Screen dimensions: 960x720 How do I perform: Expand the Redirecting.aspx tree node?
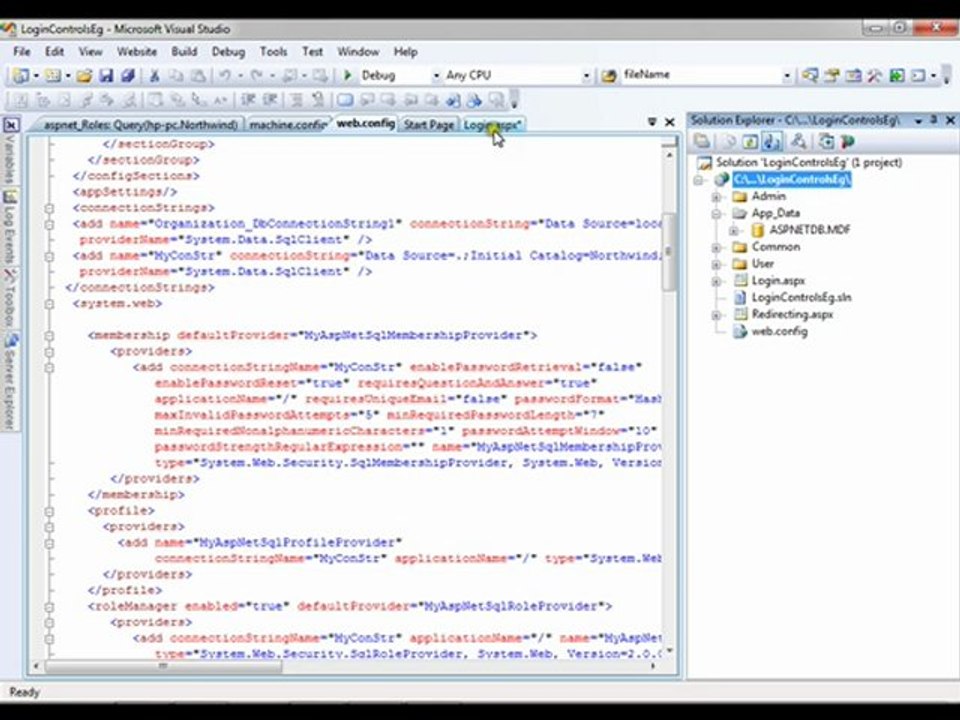click(x=716, y=315)
